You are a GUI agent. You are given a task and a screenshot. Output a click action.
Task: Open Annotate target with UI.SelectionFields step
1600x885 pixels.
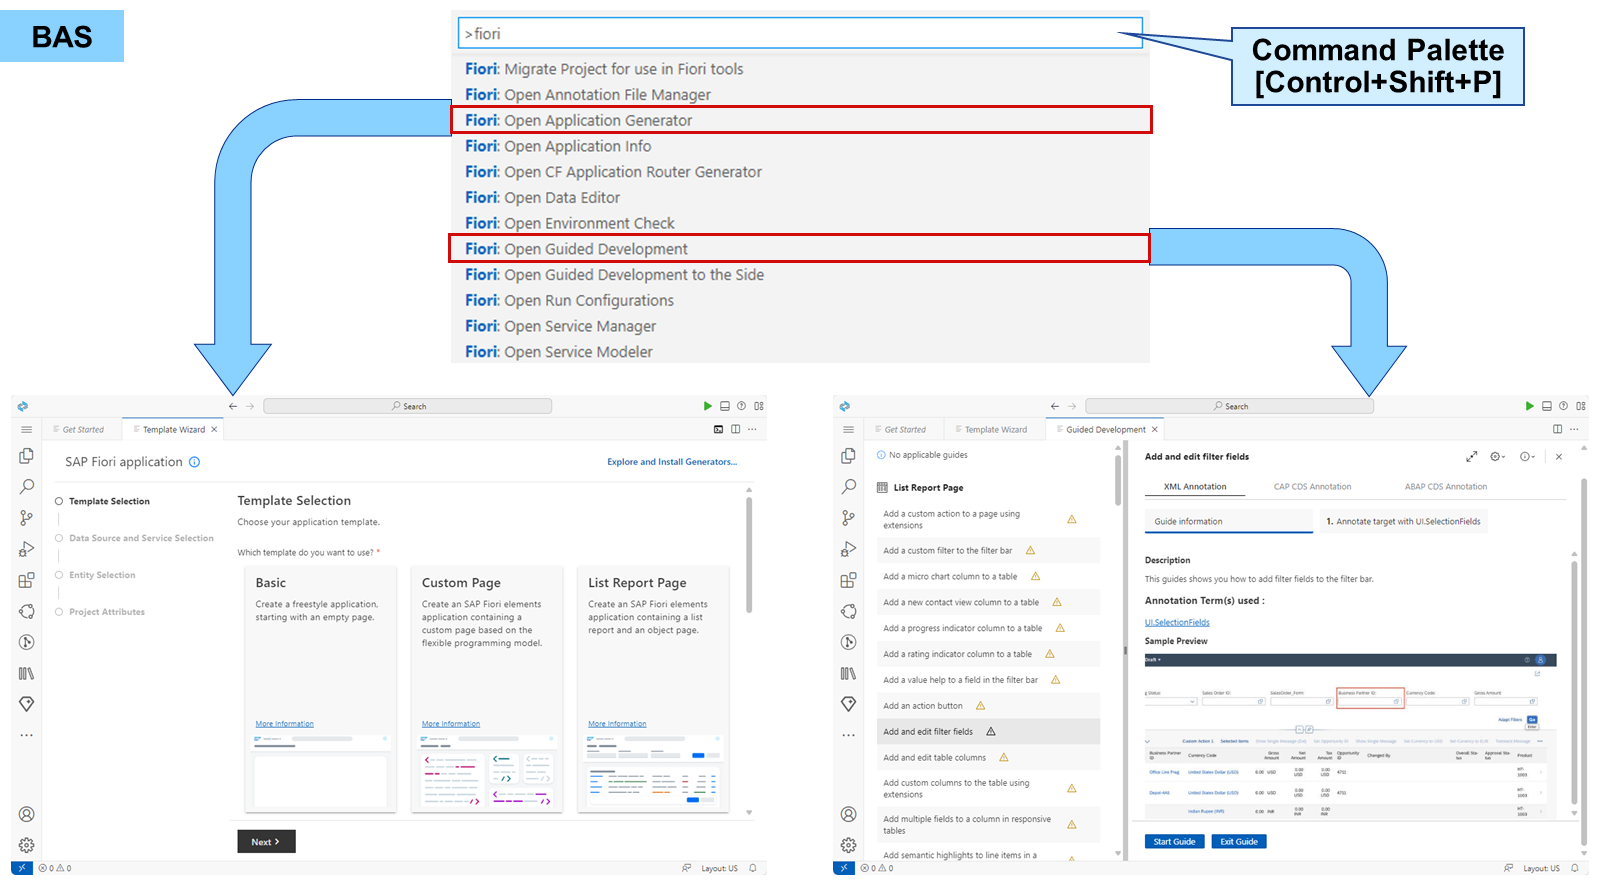[x=1403, y=521]
